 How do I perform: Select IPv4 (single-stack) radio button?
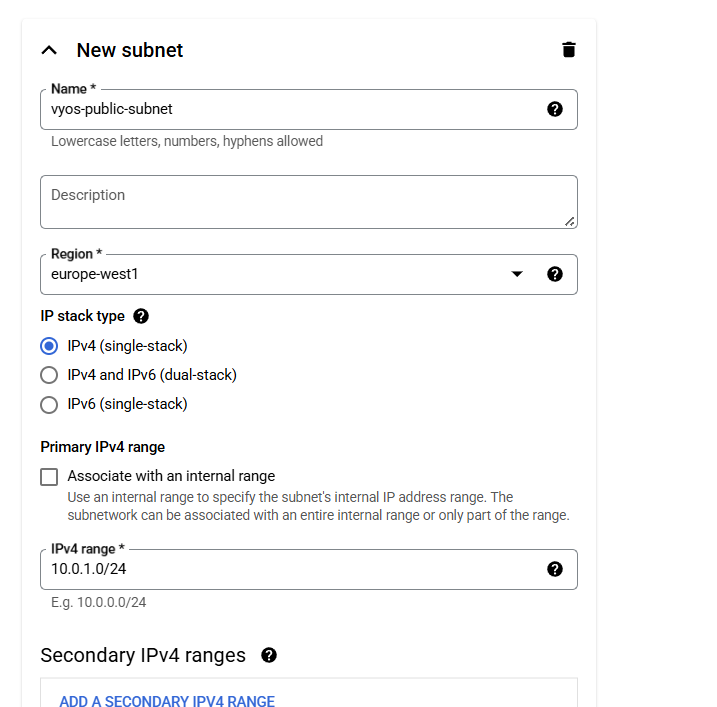49,346
